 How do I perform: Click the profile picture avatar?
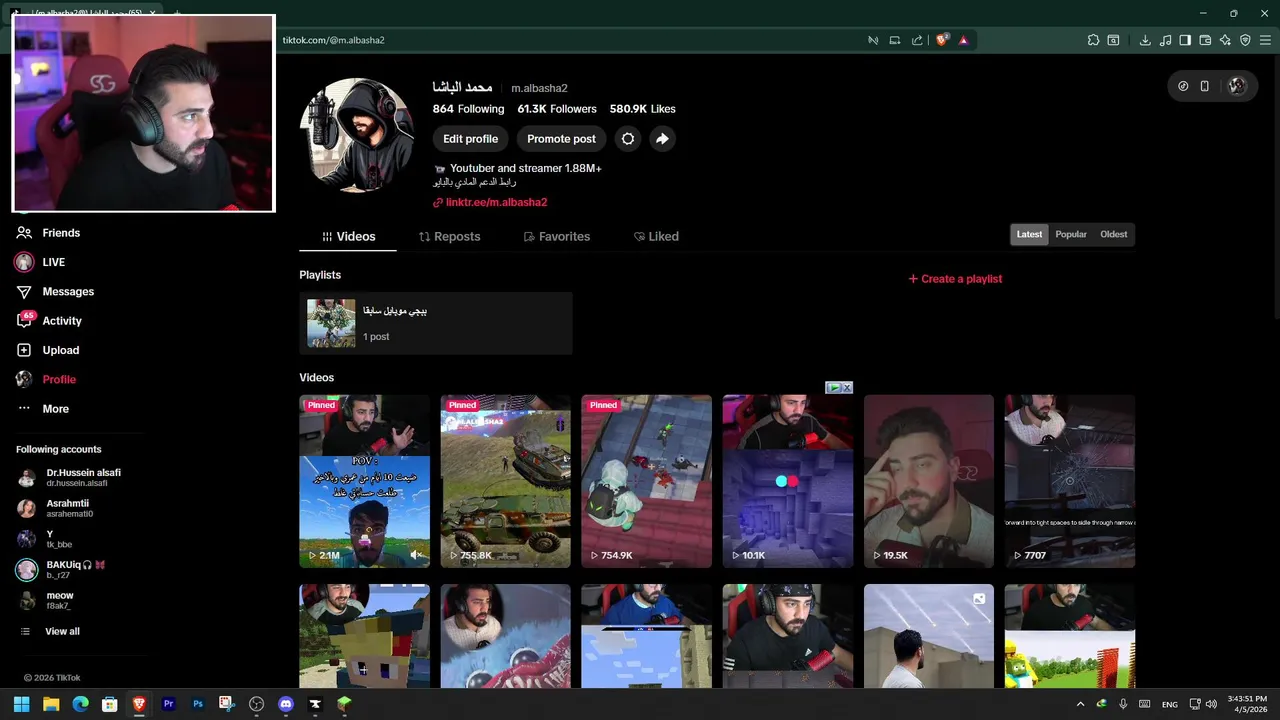click(357, 135)
